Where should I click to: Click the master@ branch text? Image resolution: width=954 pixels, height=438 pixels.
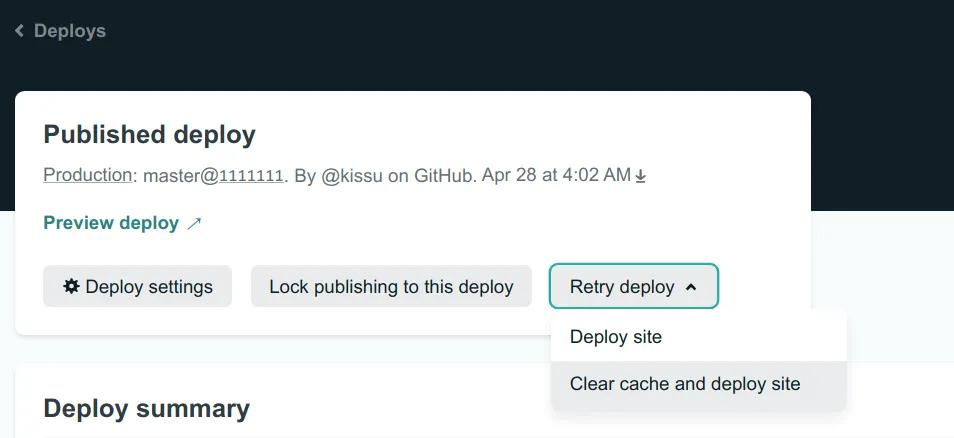point(180,175)
